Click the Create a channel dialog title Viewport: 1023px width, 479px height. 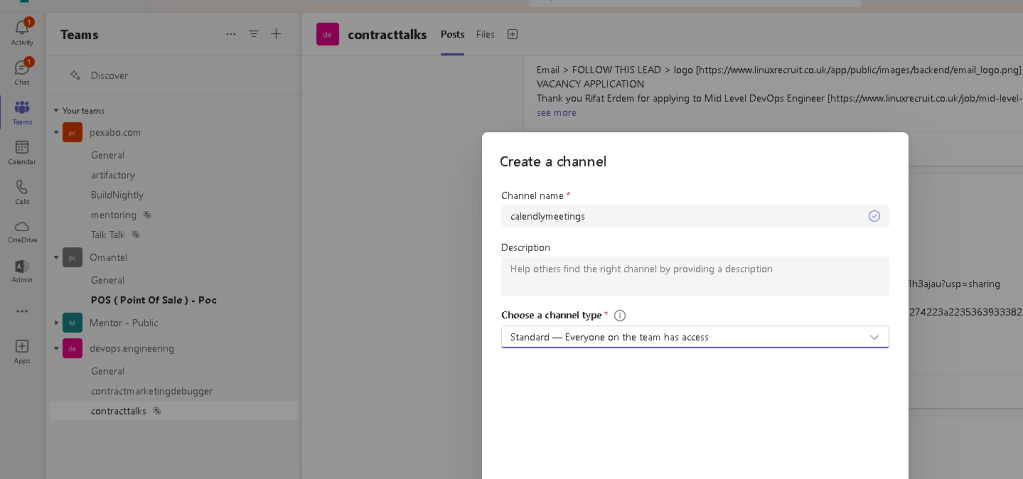(x=553, y=161)
